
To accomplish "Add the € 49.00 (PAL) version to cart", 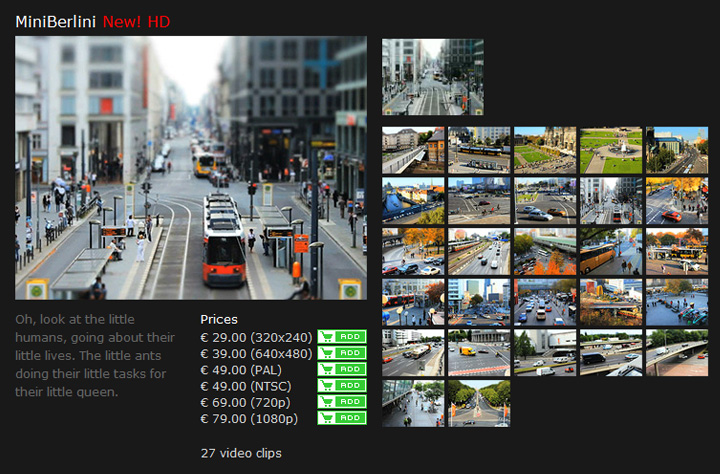I will pyautogui.click(x=342, y=369).
